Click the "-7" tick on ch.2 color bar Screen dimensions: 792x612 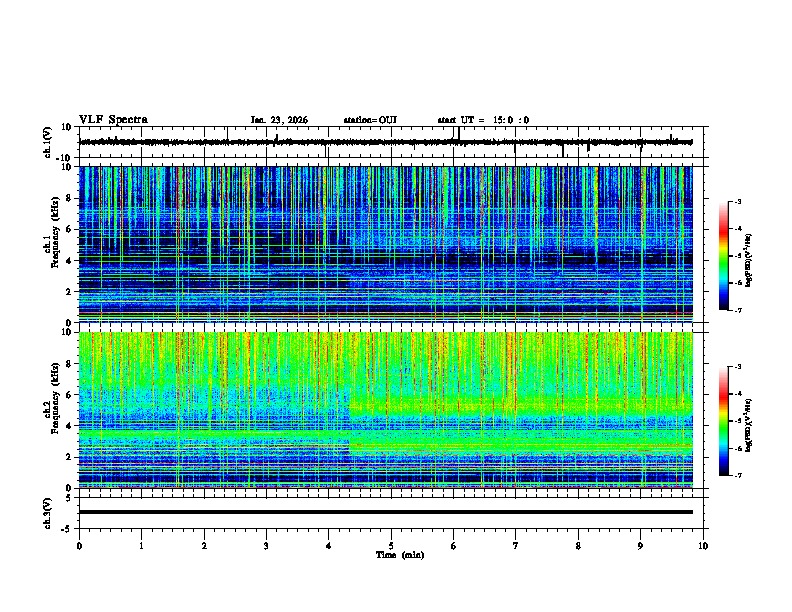737,475
